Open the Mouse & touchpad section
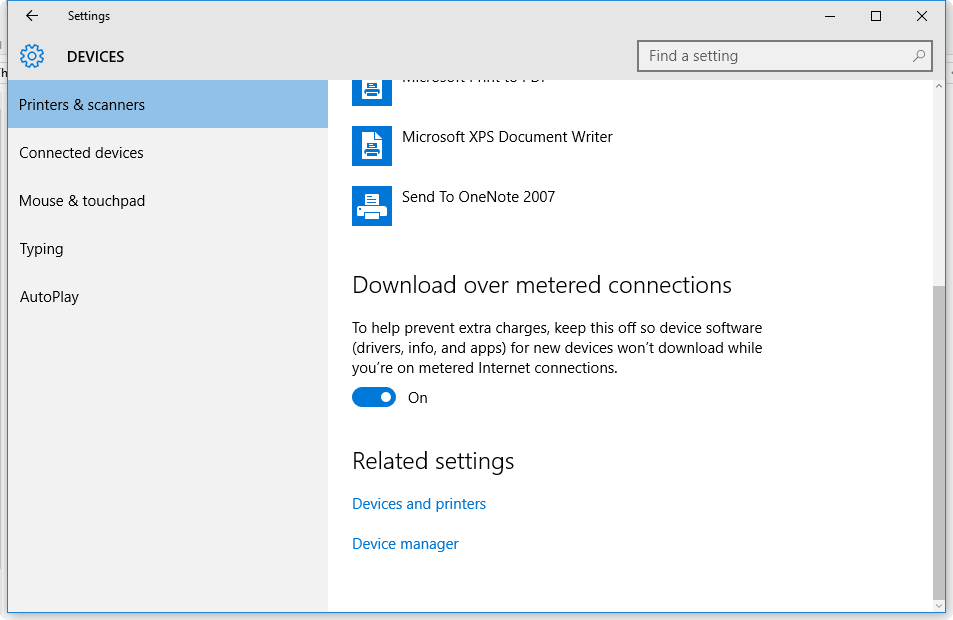The height and width of the screenshot is (620, 953). (82, 200)
